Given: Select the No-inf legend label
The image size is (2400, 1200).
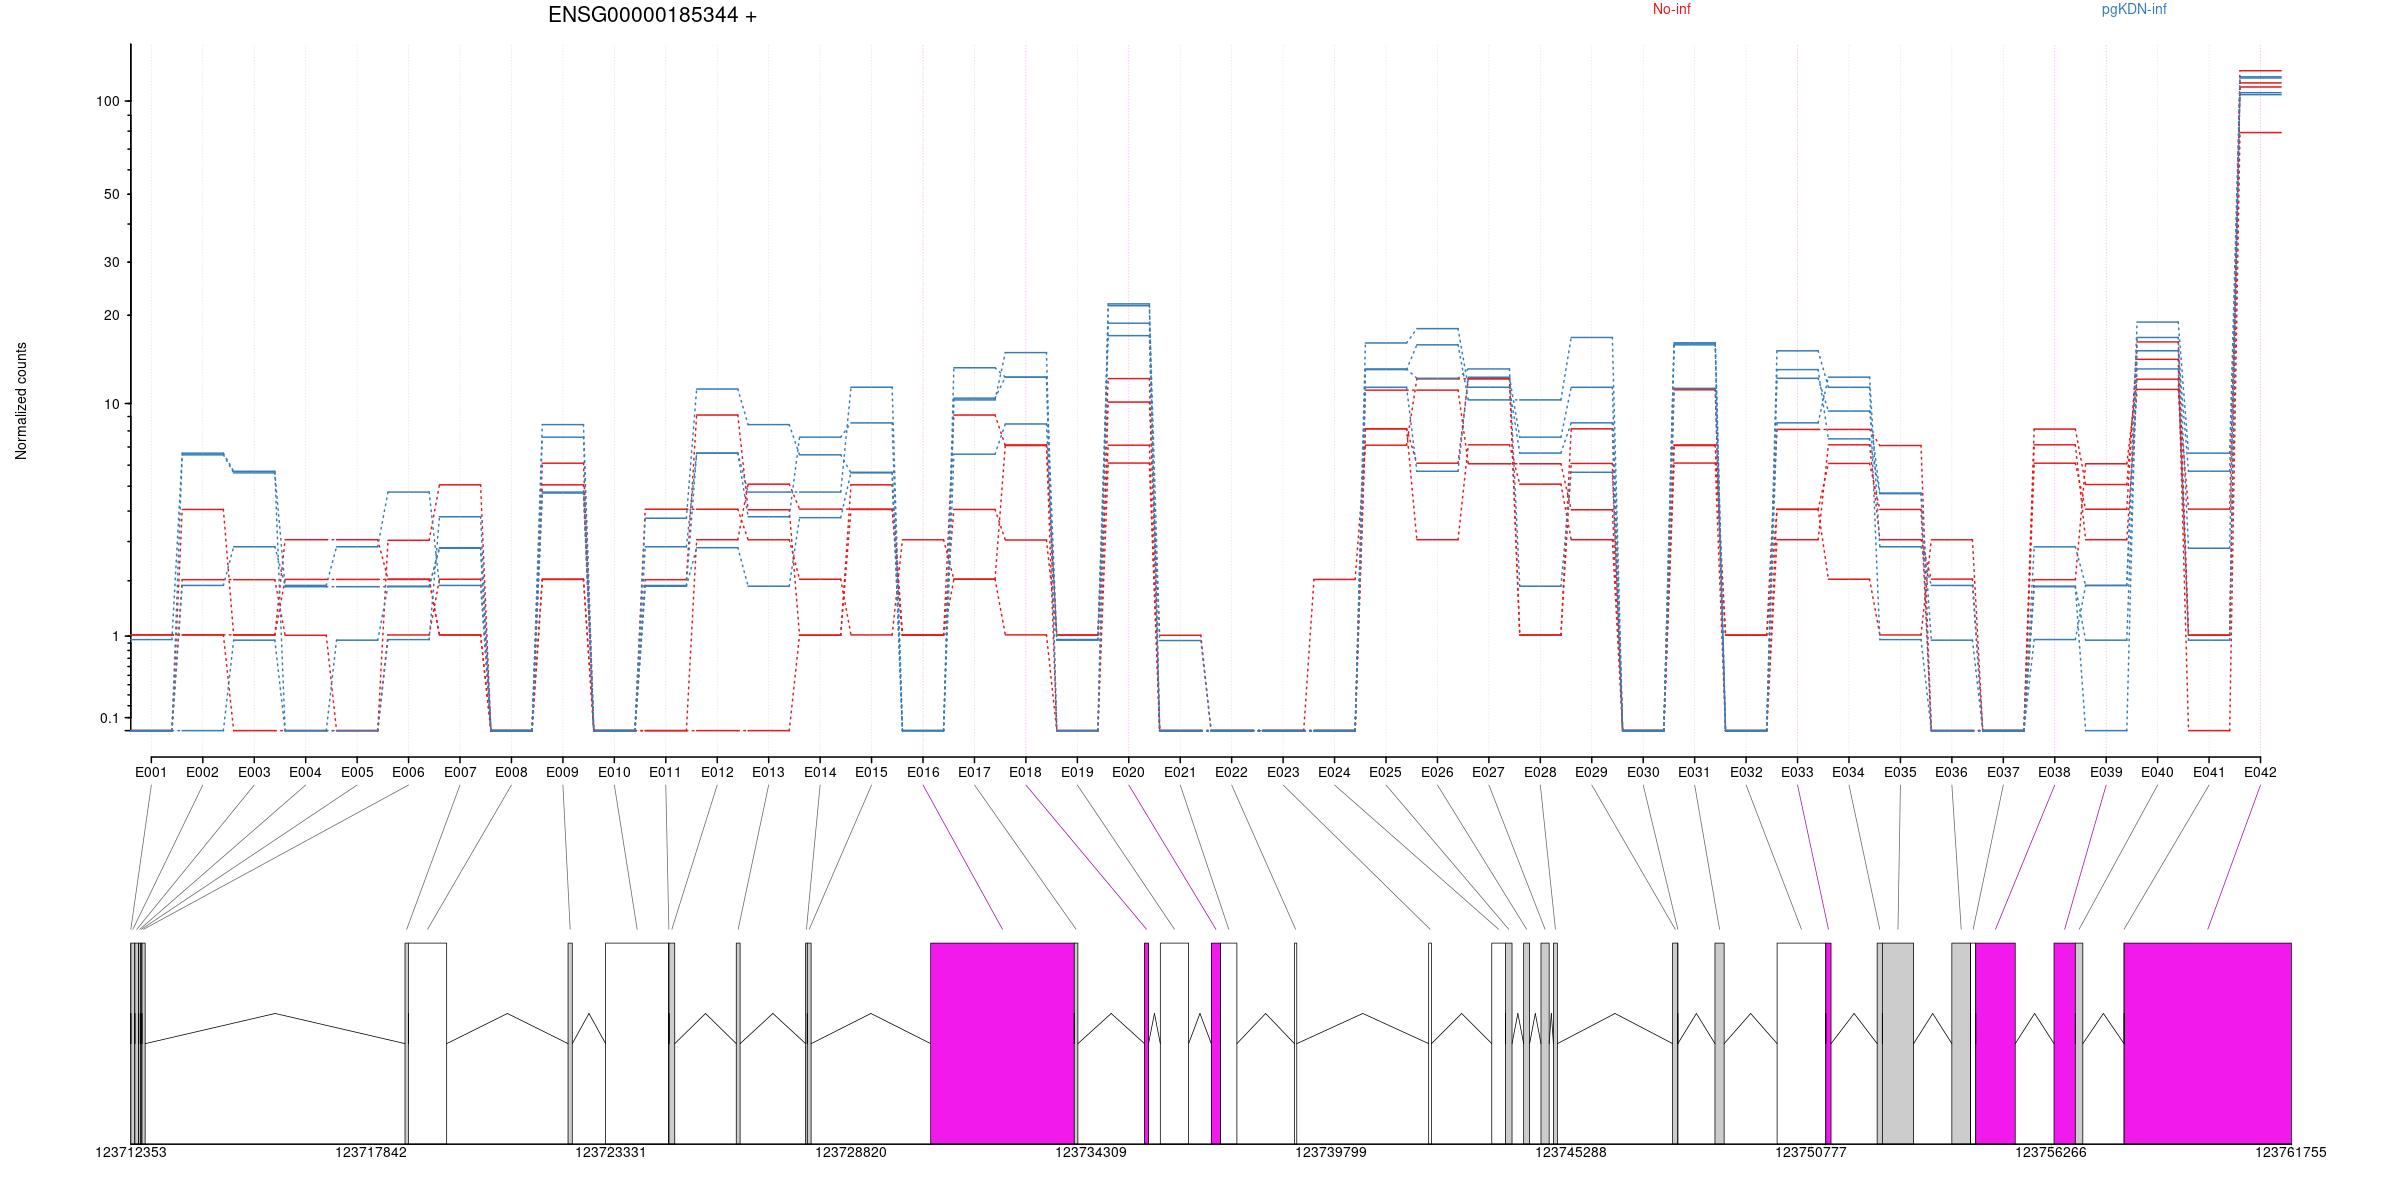Looking at the screenshot, I should [1671, 10].
